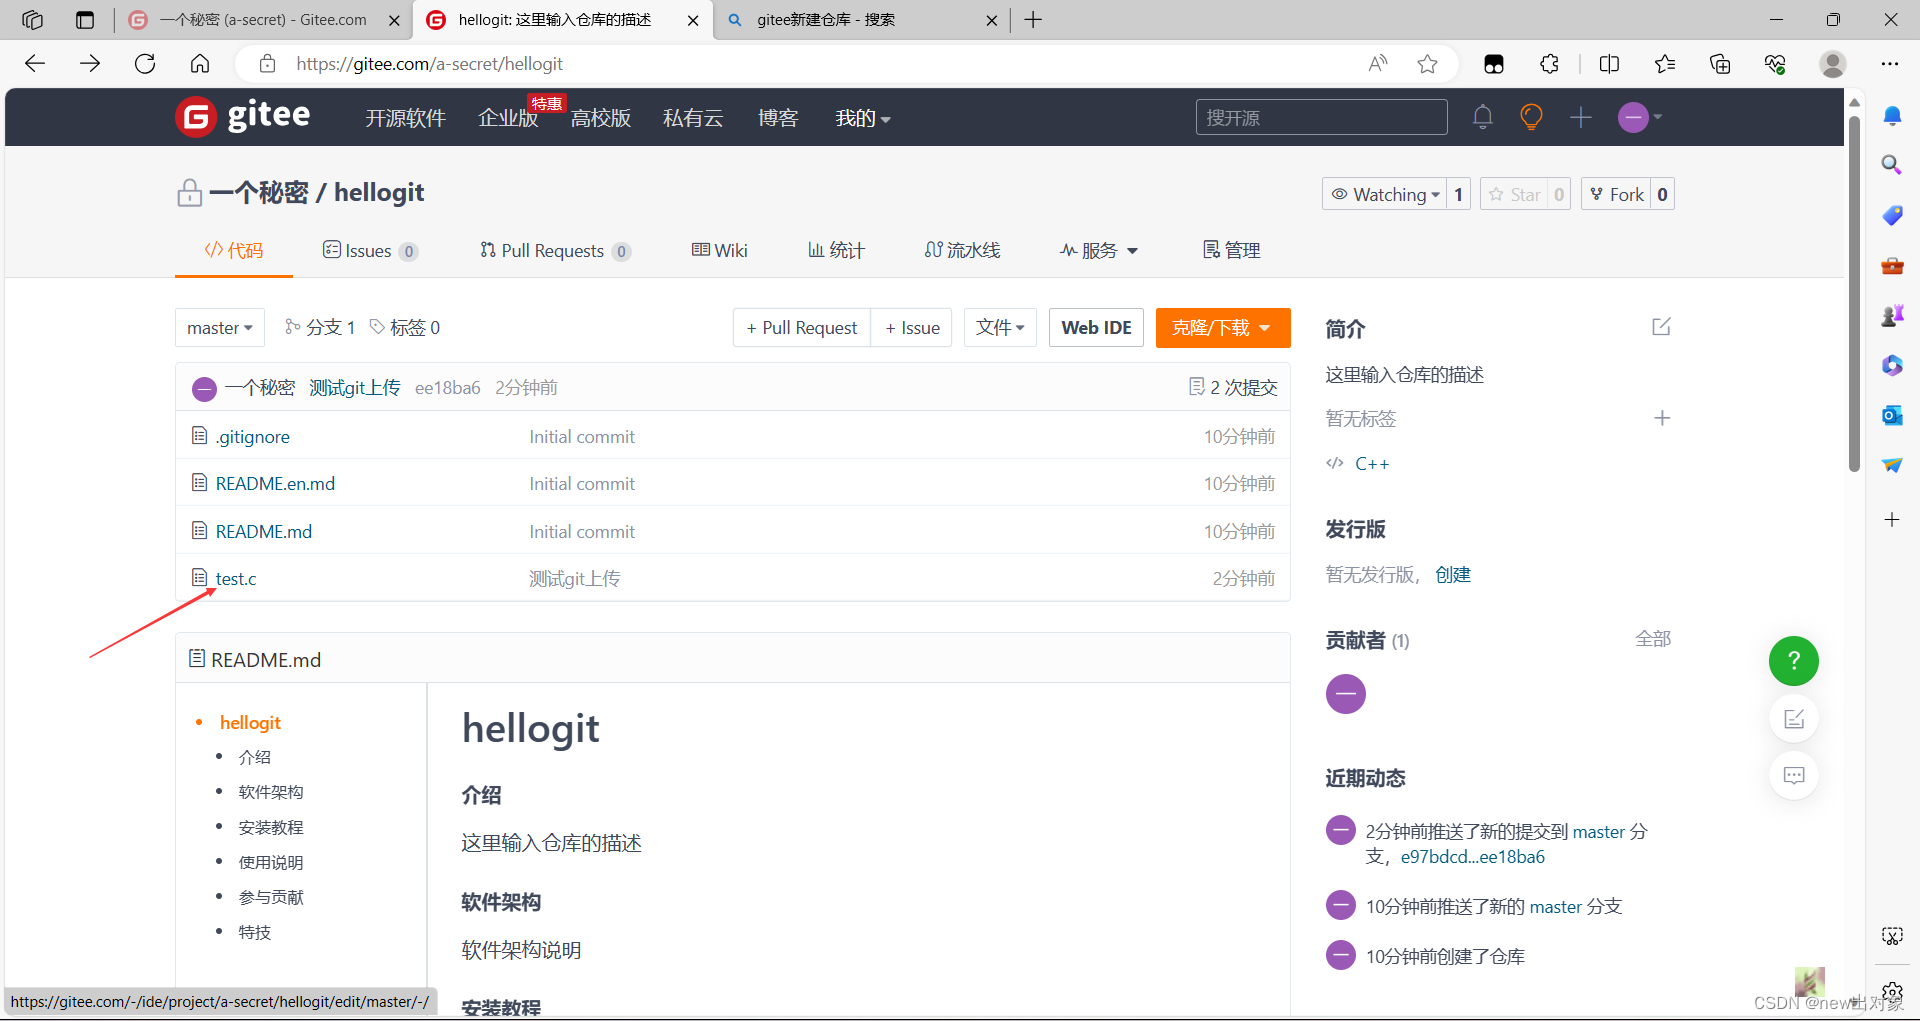Launch Microsoft 365 Copilot from sidebar
This screenshot has width=1920, height=1021.
[1892, 365]
